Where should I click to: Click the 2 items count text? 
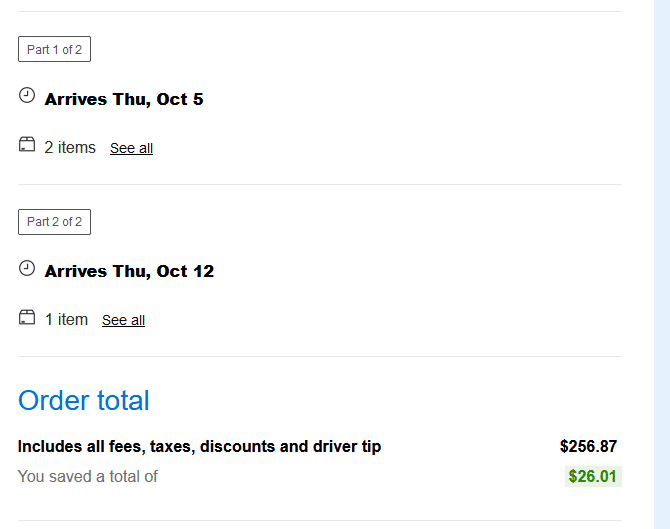70,147
